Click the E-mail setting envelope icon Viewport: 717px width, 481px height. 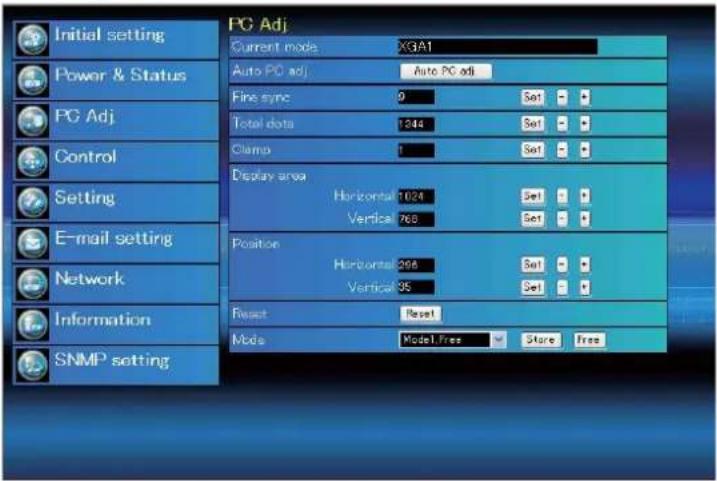(x=32, y=243)
